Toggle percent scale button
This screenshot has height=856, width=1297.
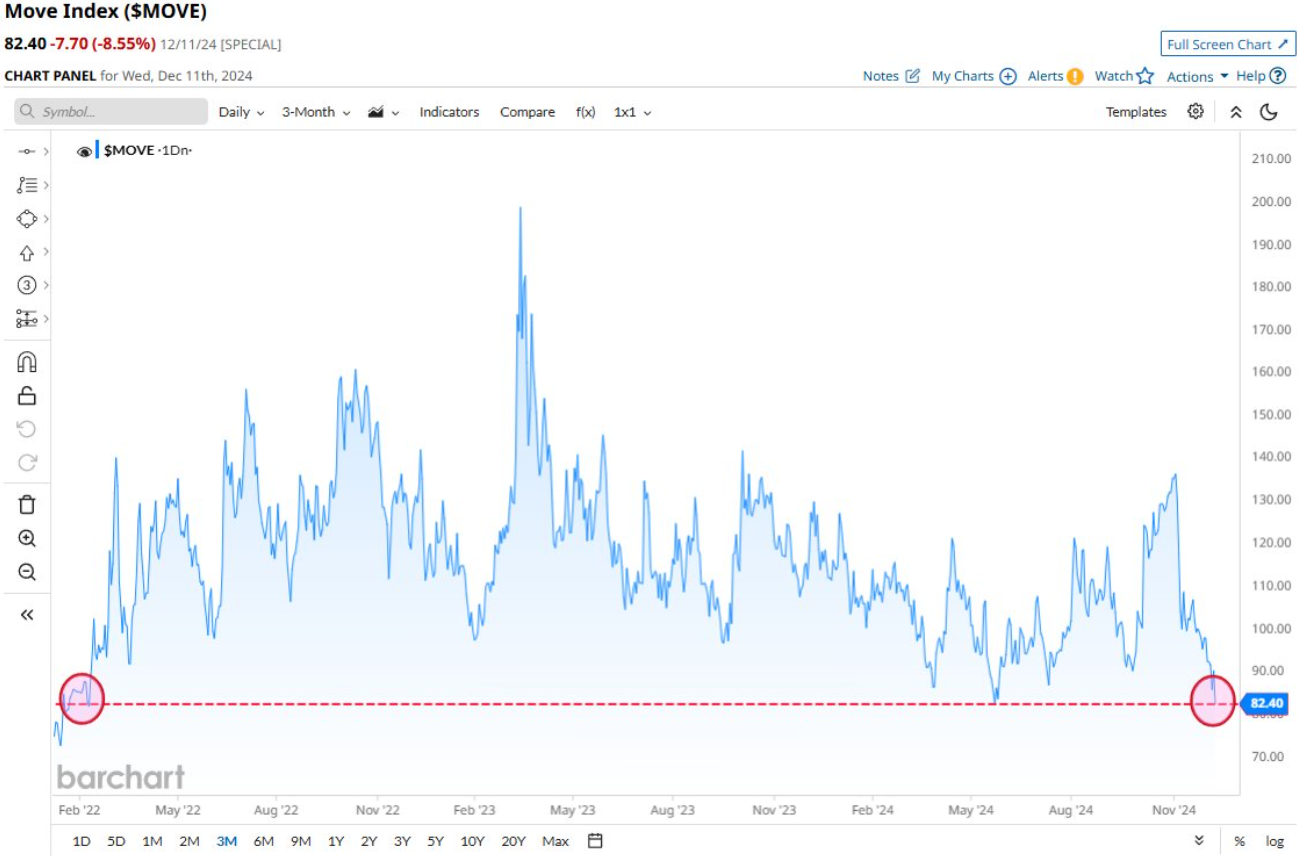[1239, 841]
